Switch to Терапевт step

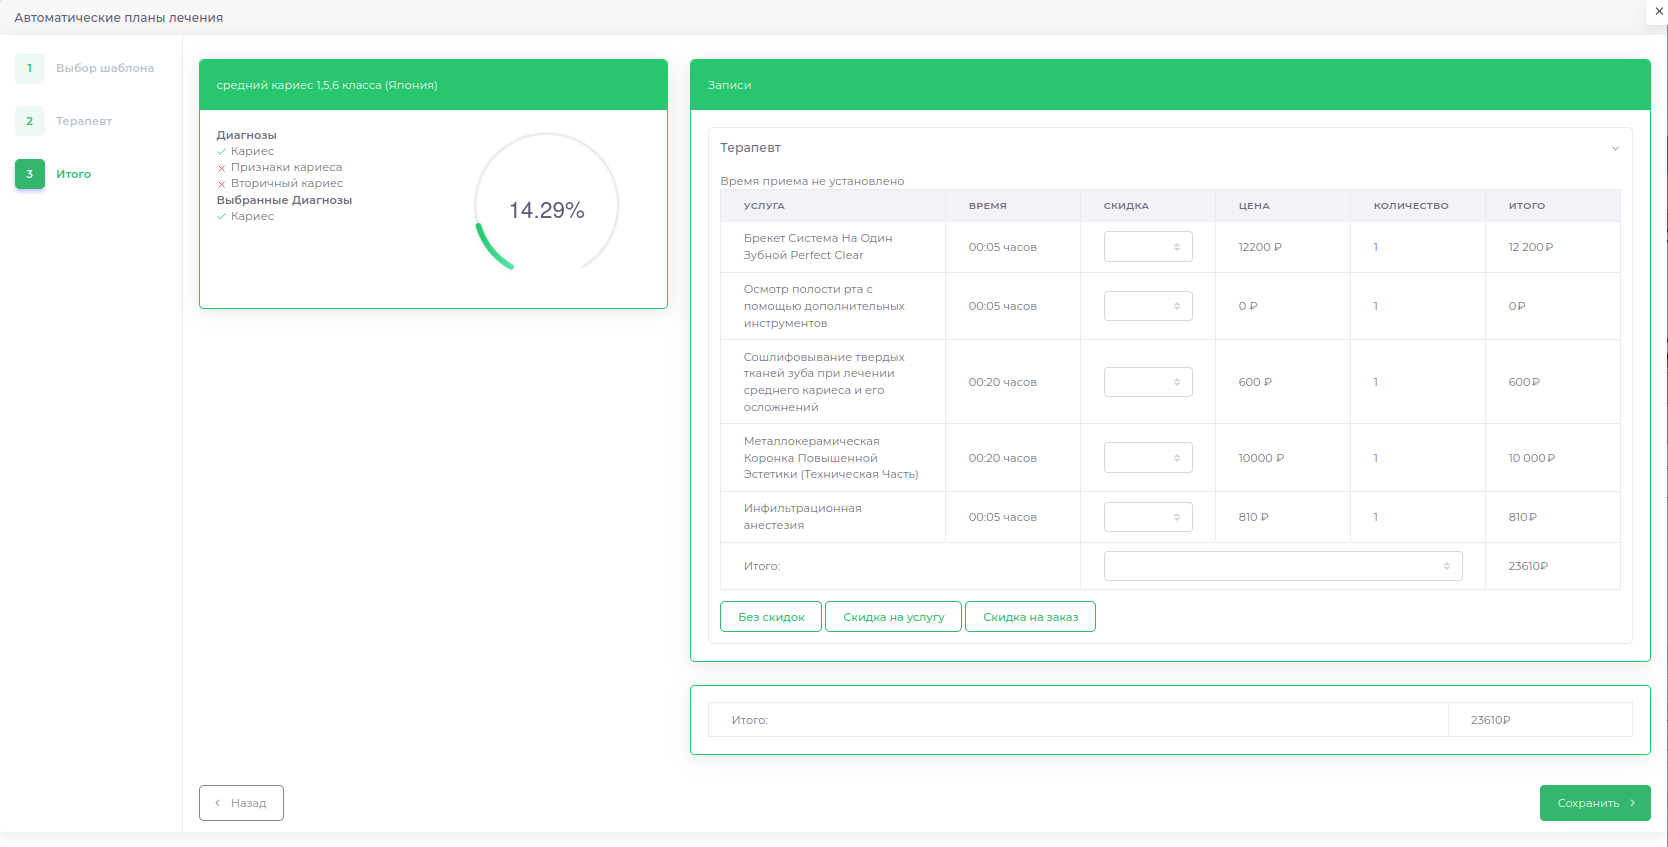(84, 121)
